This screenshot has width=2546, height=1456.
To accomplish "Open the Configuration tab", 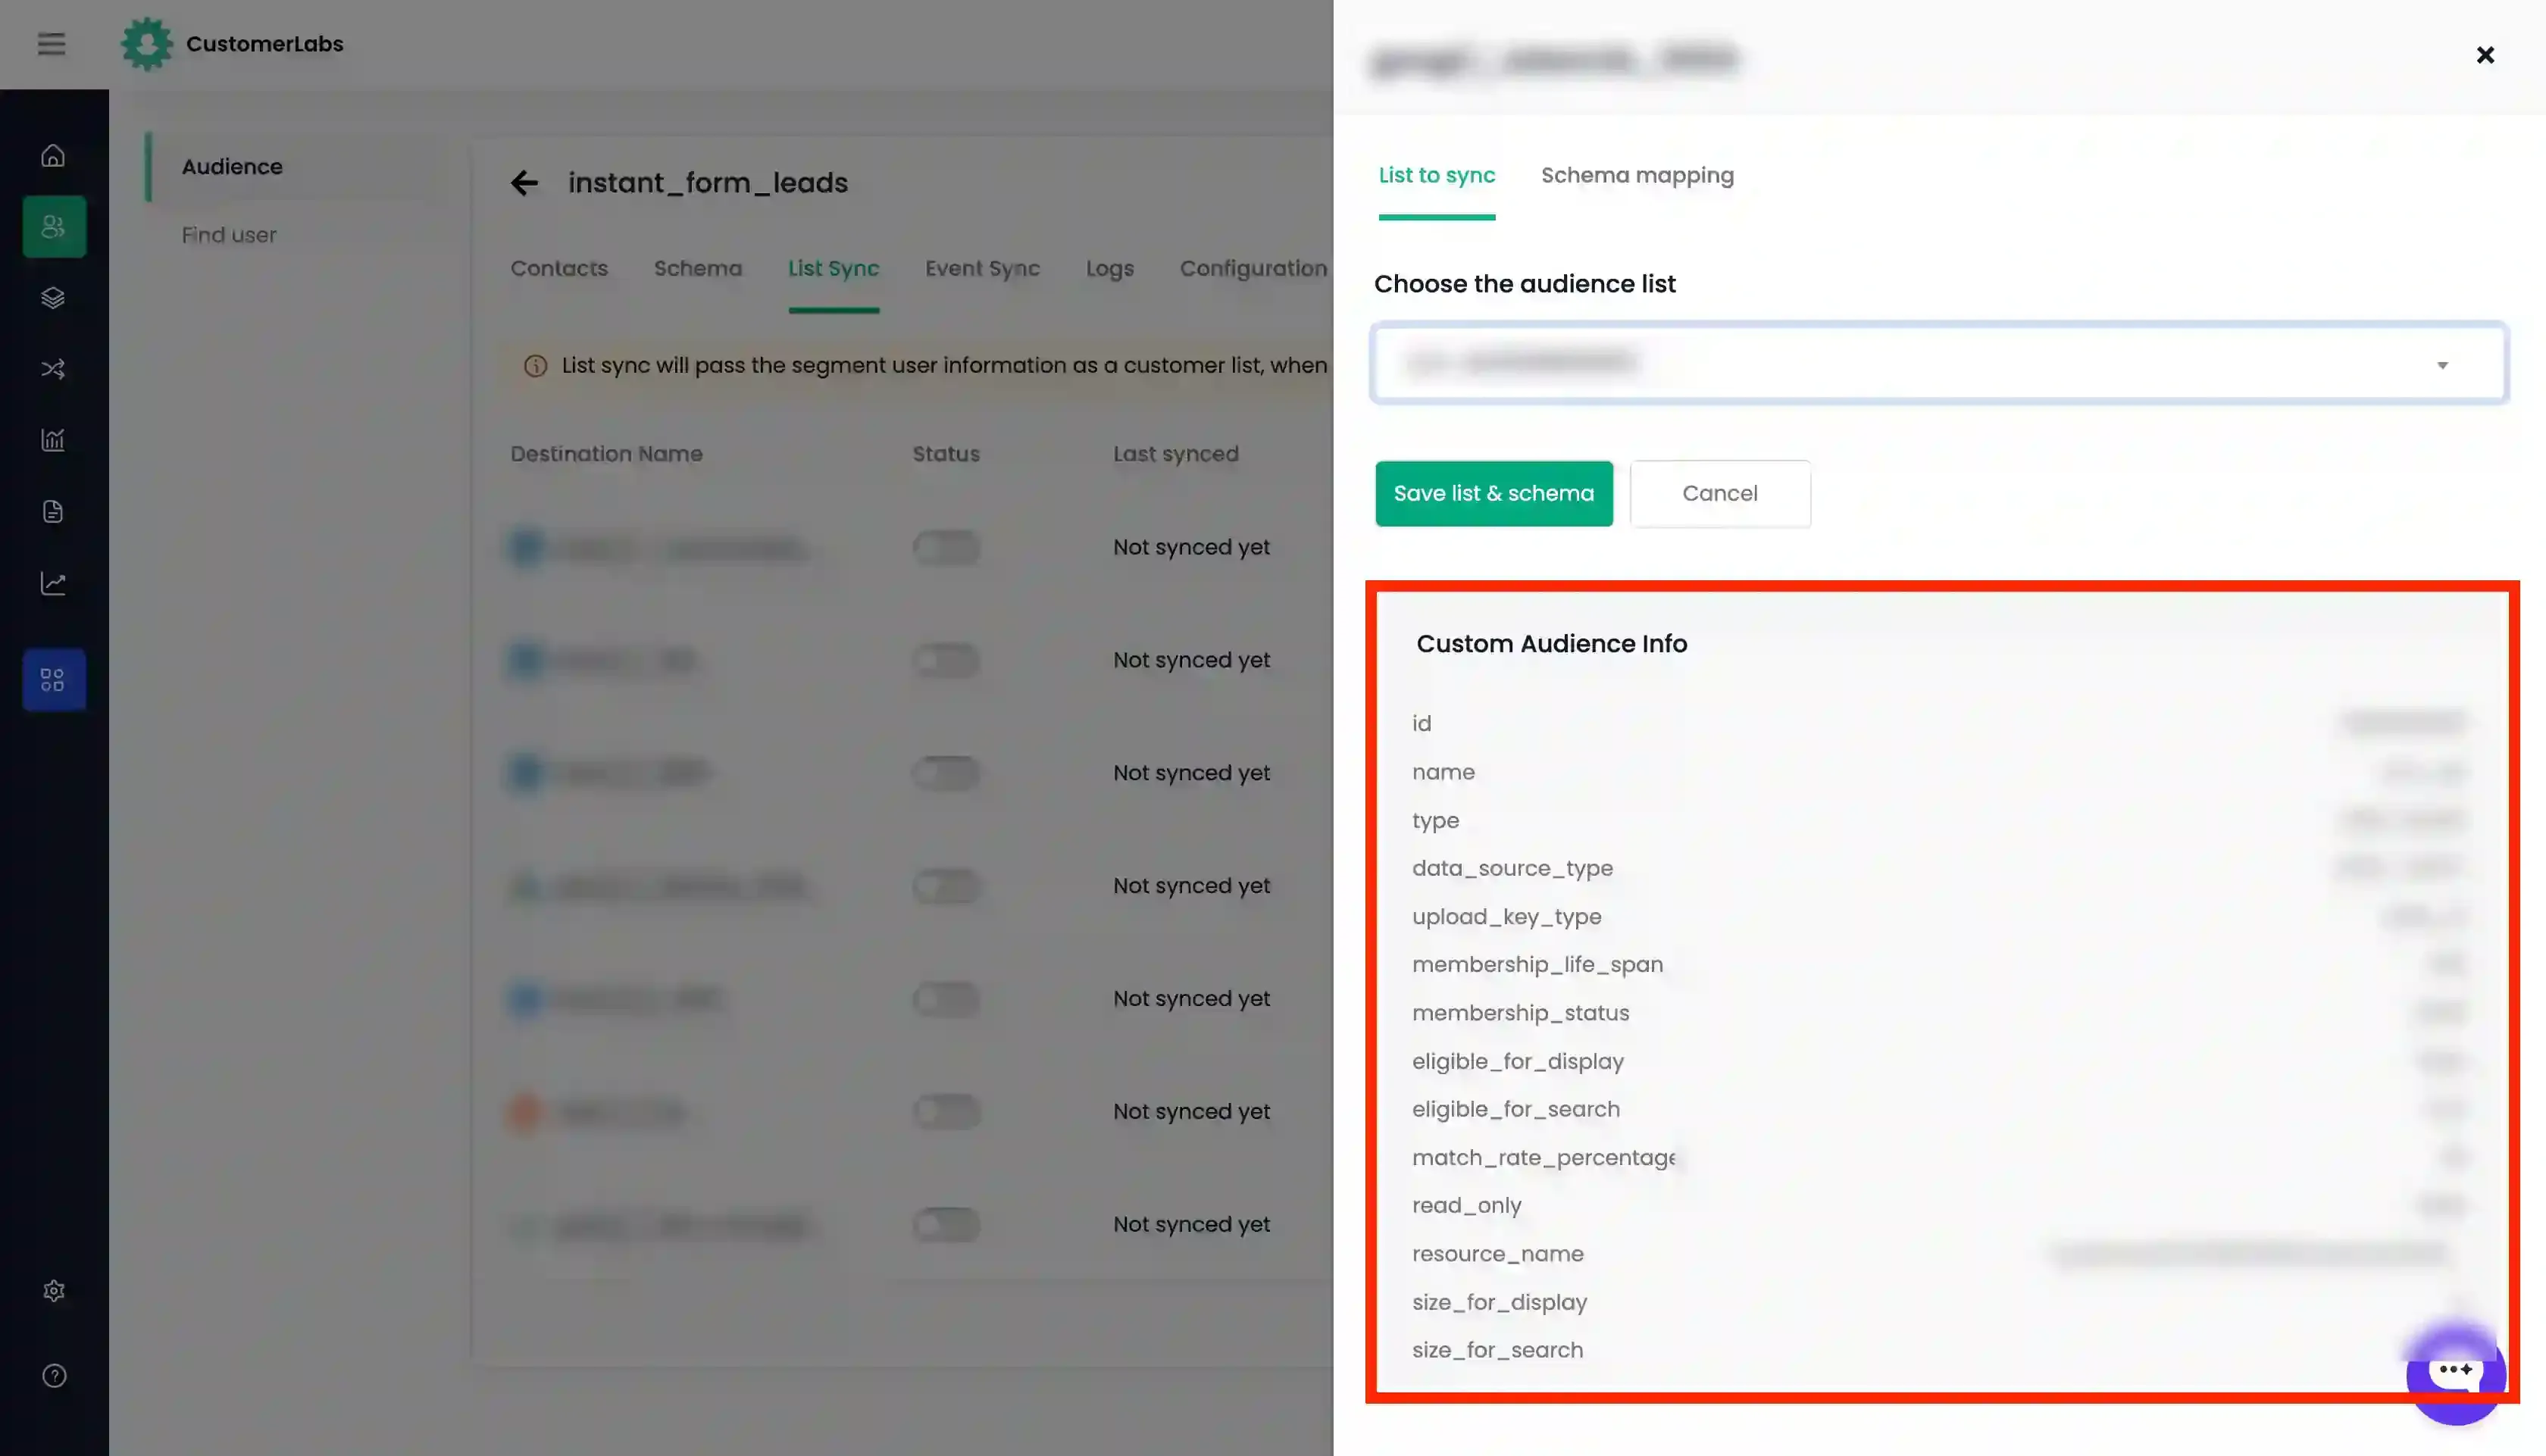I will click(1253, 268).
